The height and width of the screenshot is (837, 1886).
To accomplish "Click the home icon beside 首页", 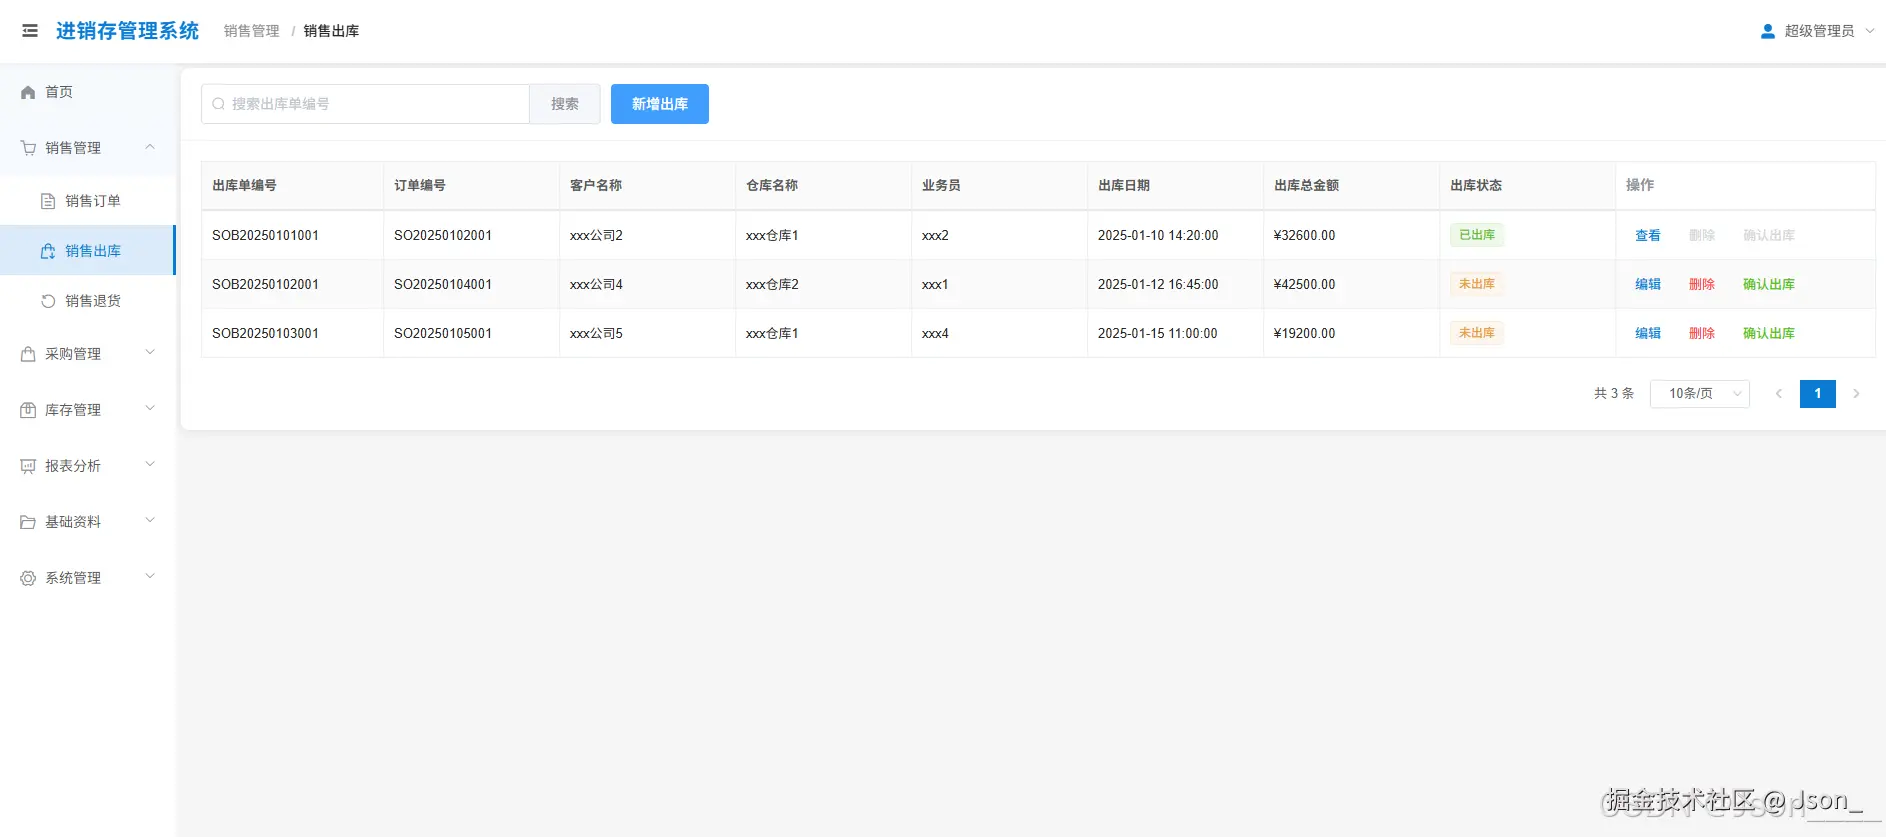I will [28, 92].
